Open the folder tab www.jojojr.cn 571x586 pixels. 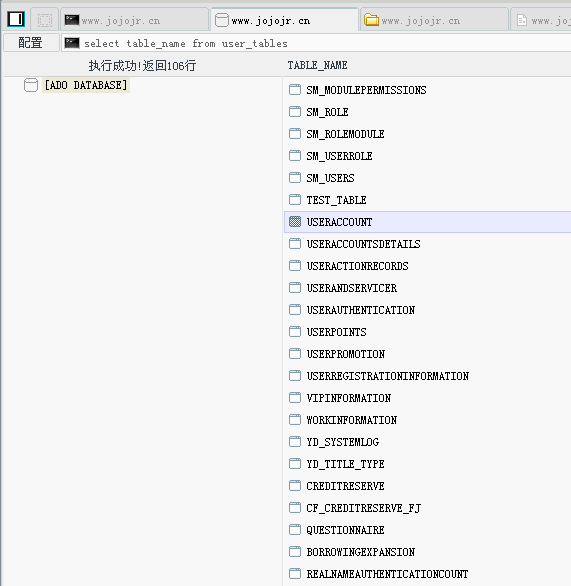434,20
